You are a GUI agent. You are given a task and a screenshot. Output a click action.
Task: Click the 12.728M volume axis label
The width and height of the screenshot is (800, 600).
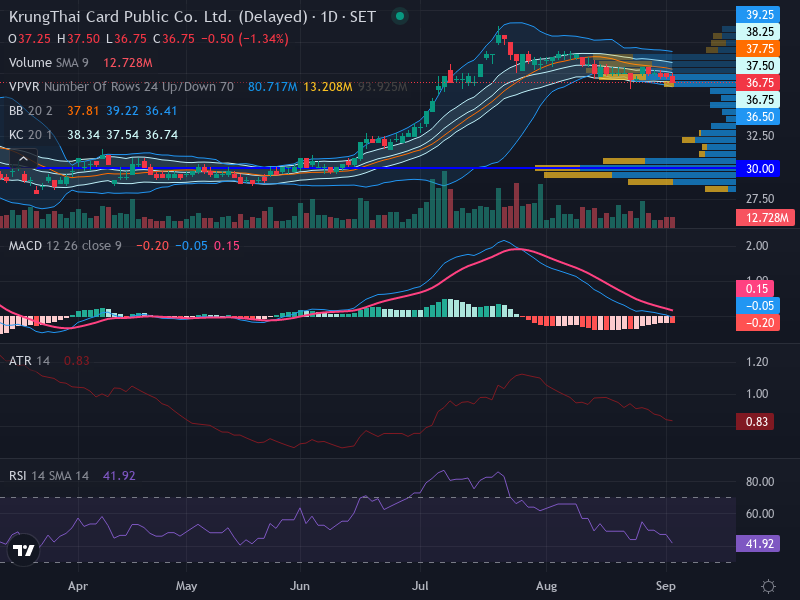(x=765, y=218)
